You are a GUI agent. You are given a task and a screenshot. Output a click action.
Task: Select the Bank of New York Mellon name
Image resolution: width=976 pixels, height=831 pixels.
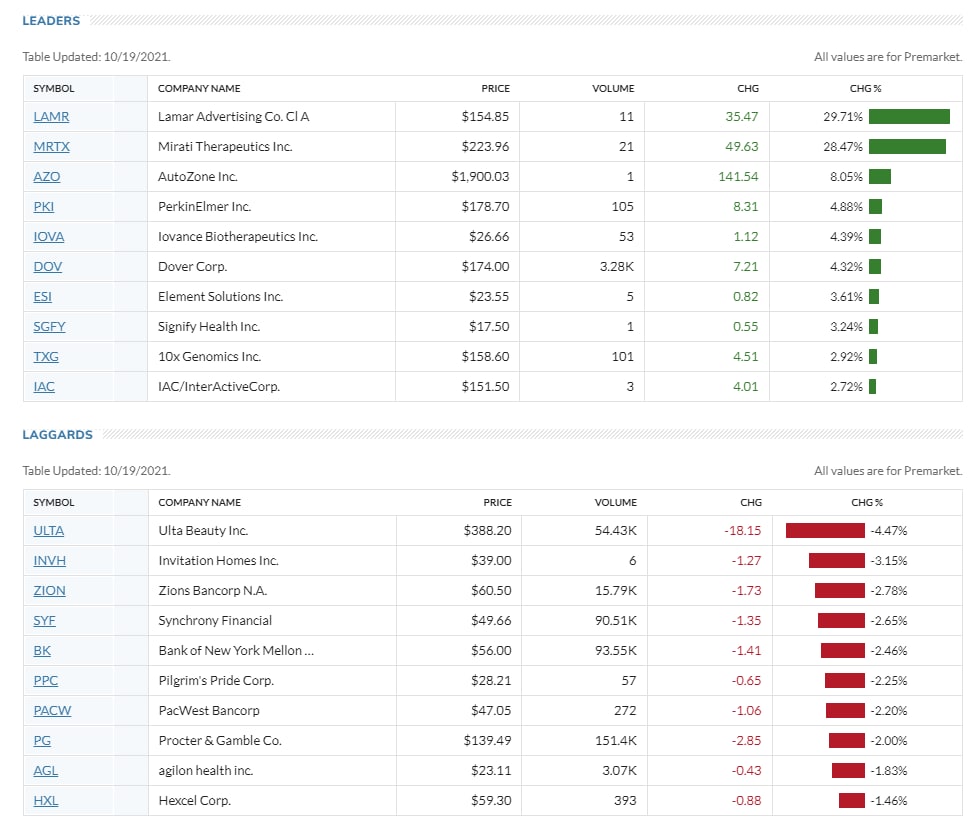click(x=236, y=650)
